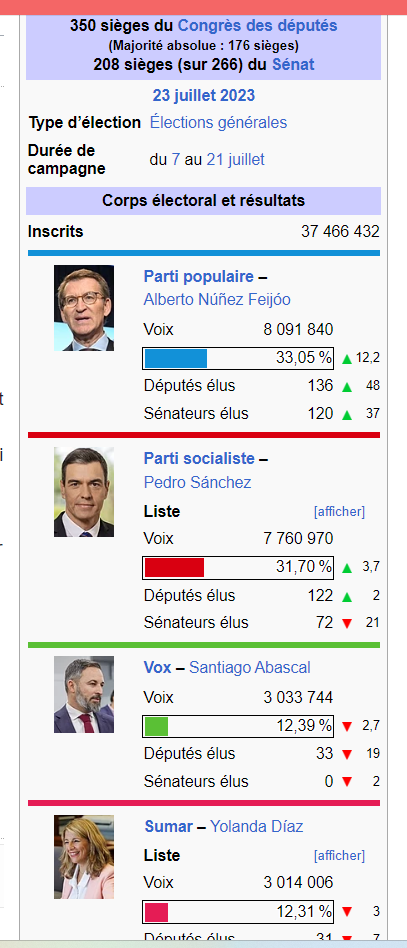
Task: Open the Parti socialiste link
Action: point(199,459)
